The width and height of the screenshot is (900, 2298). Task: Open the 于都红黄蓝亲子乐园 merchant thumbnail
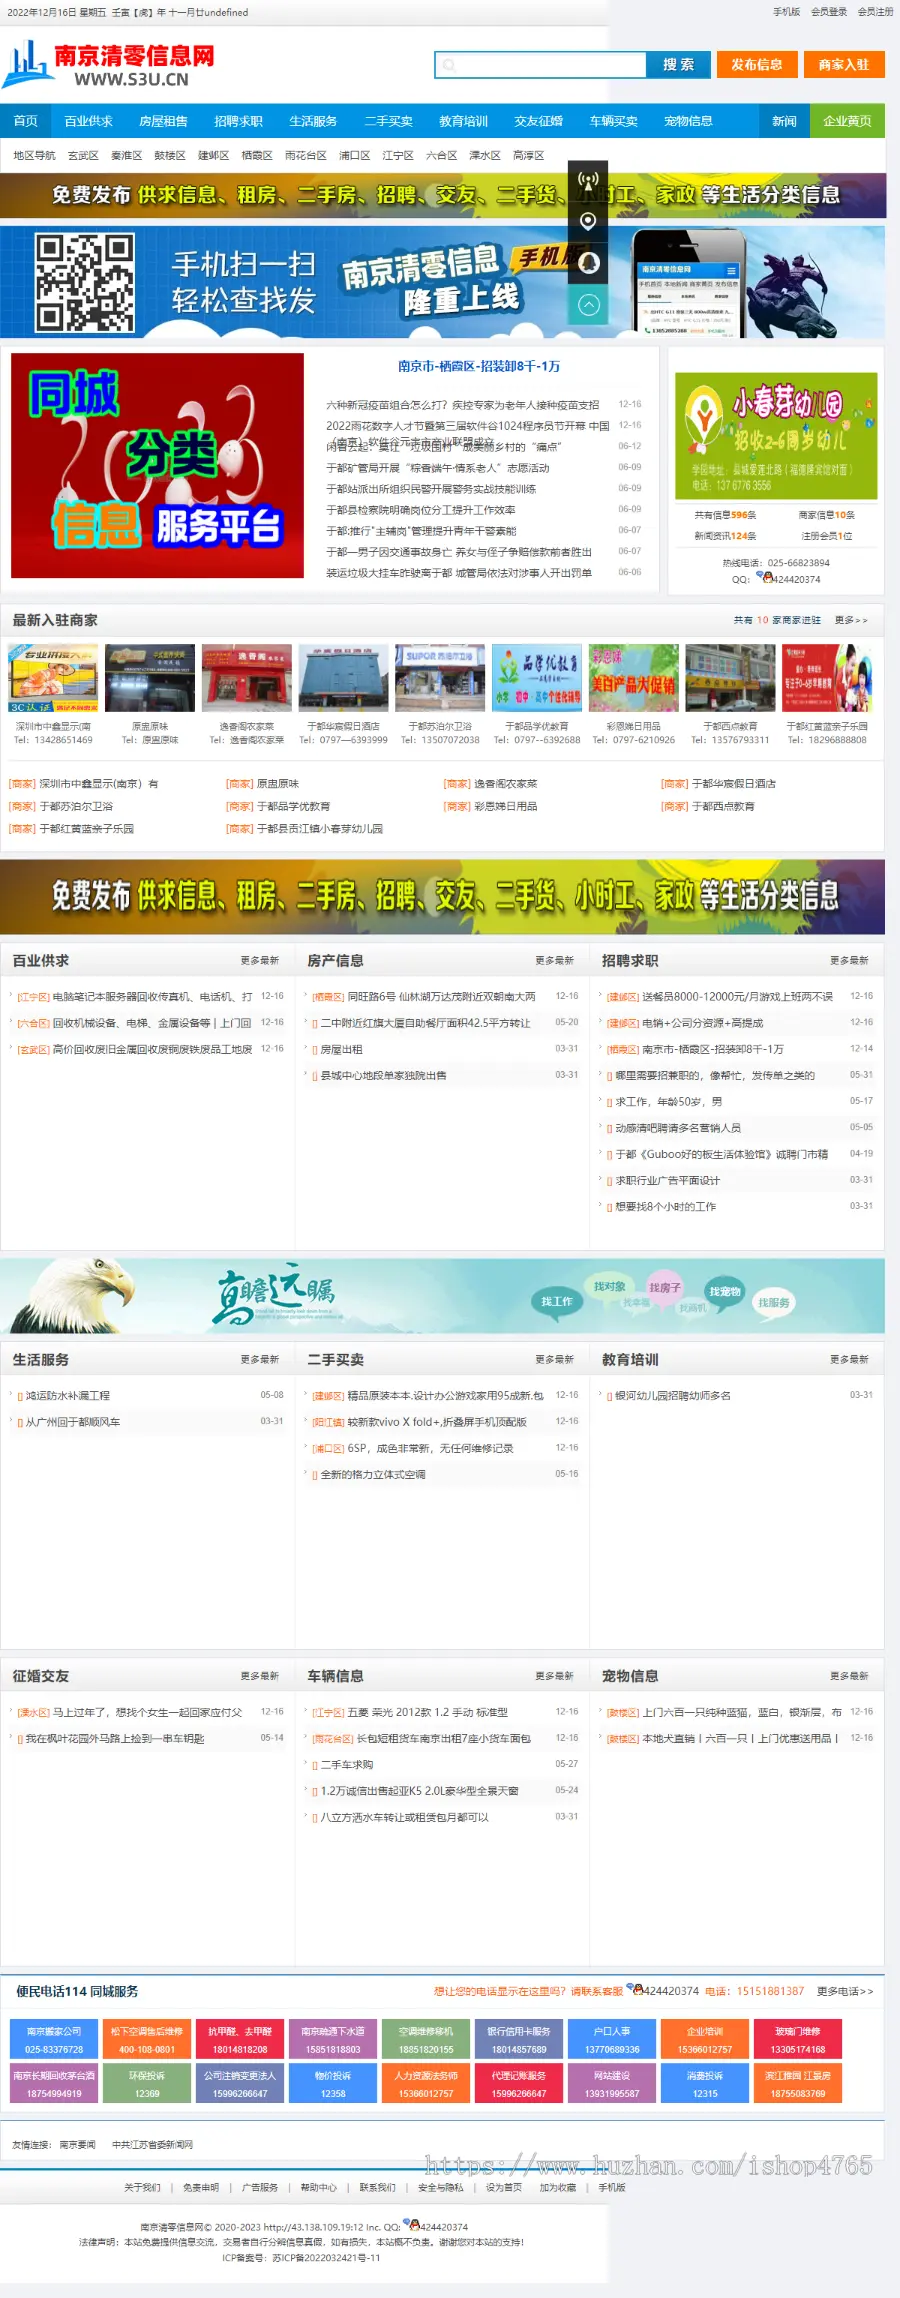point(827,678)
